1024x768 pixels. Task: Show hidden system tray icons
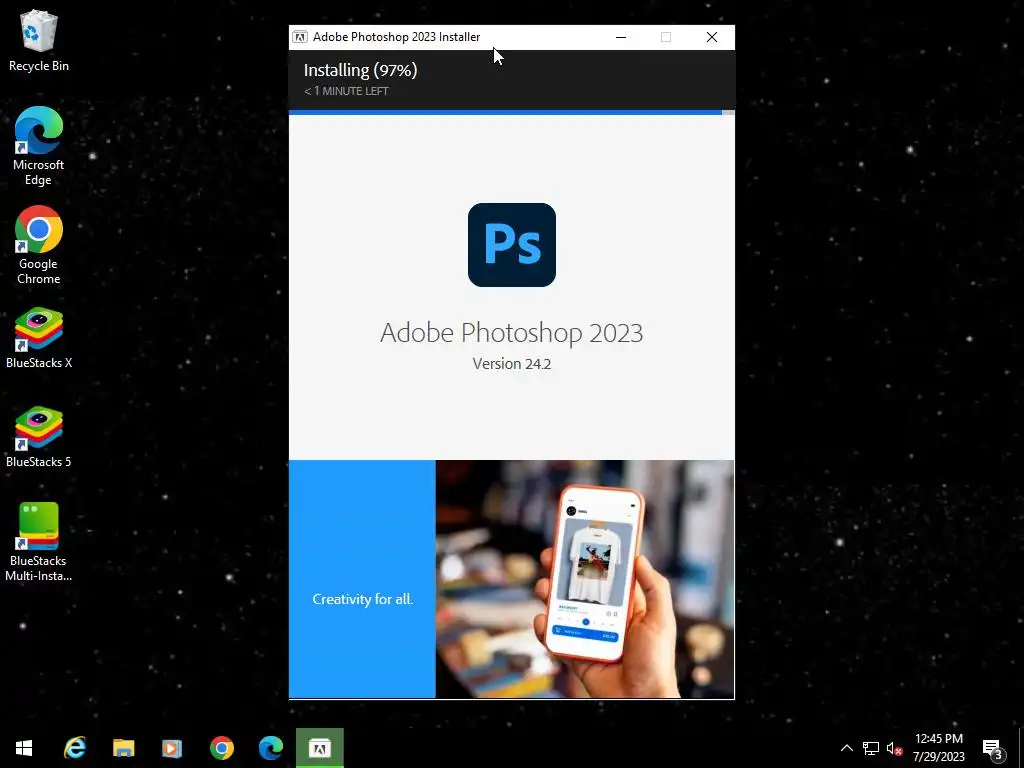point(846,748)
